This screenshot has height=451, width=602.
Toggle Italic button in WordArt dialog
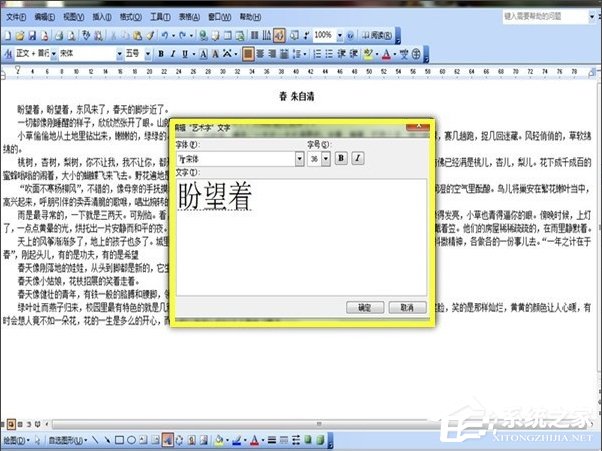(357, 158)
